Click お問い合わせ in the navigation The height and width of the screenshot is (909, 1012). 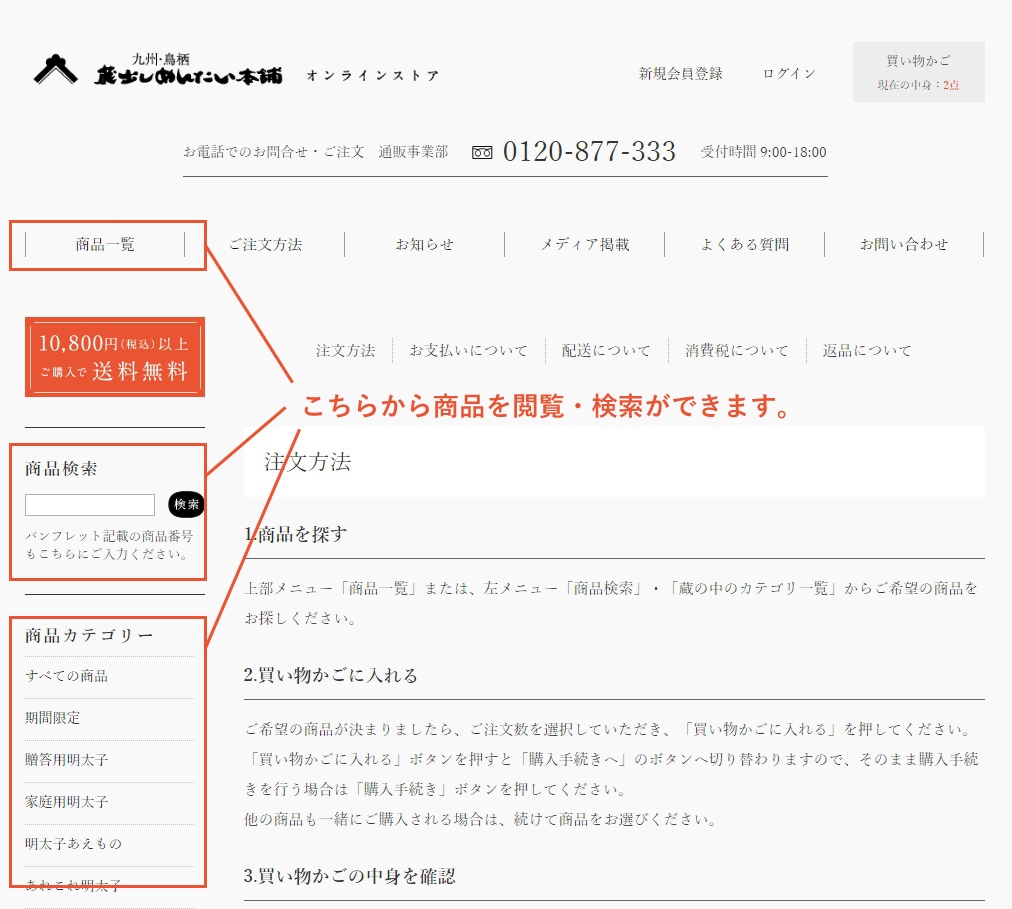click(904, 245)
